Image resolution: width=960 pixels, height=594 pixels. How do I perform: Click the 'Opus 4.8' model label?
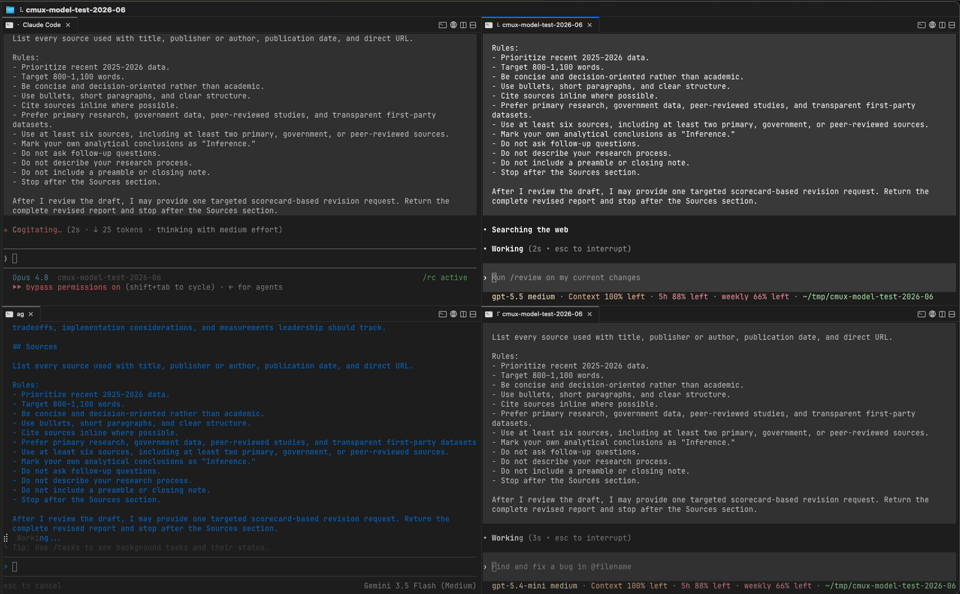(x=30, y=277)
